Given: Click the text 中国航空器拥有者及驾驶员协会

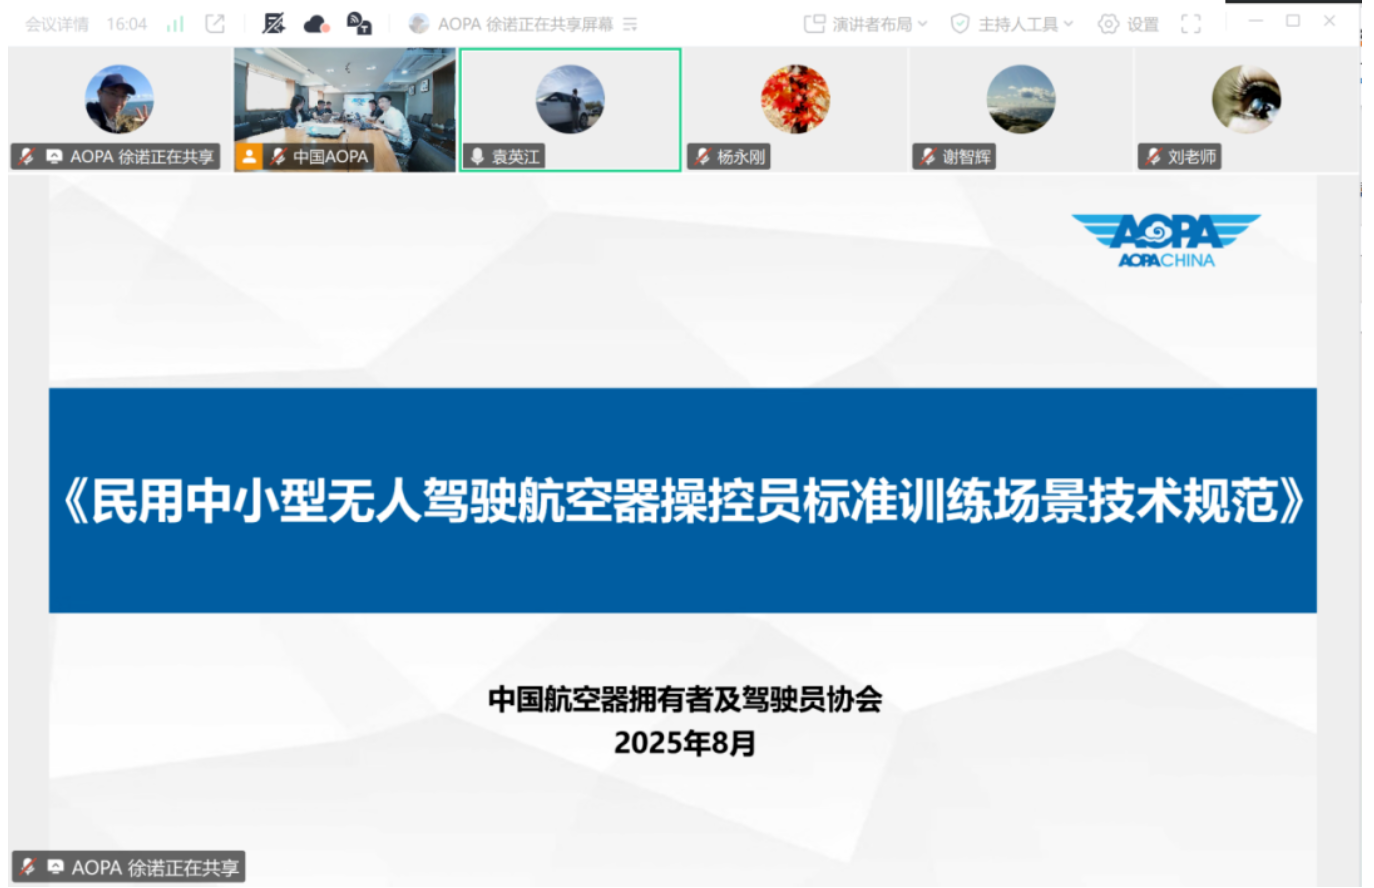Looking at the screenshot, I should pyautogui.click(x=685, y=699).
